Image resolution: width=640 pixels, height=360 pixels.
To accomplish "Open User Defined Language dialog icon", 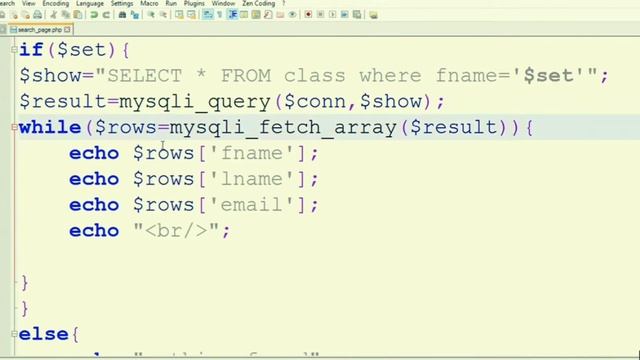I will pos(244,15).
